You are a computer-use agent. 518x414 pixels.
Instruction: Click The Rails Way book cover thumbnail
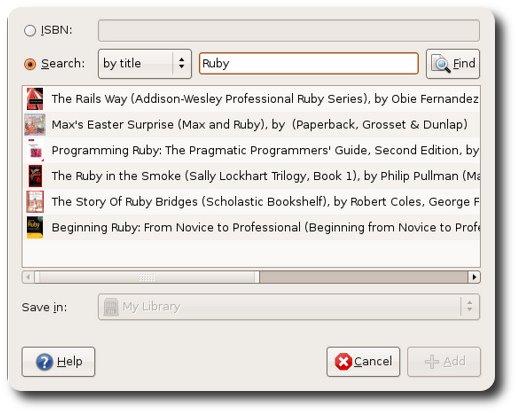click(x=35, y=99)
